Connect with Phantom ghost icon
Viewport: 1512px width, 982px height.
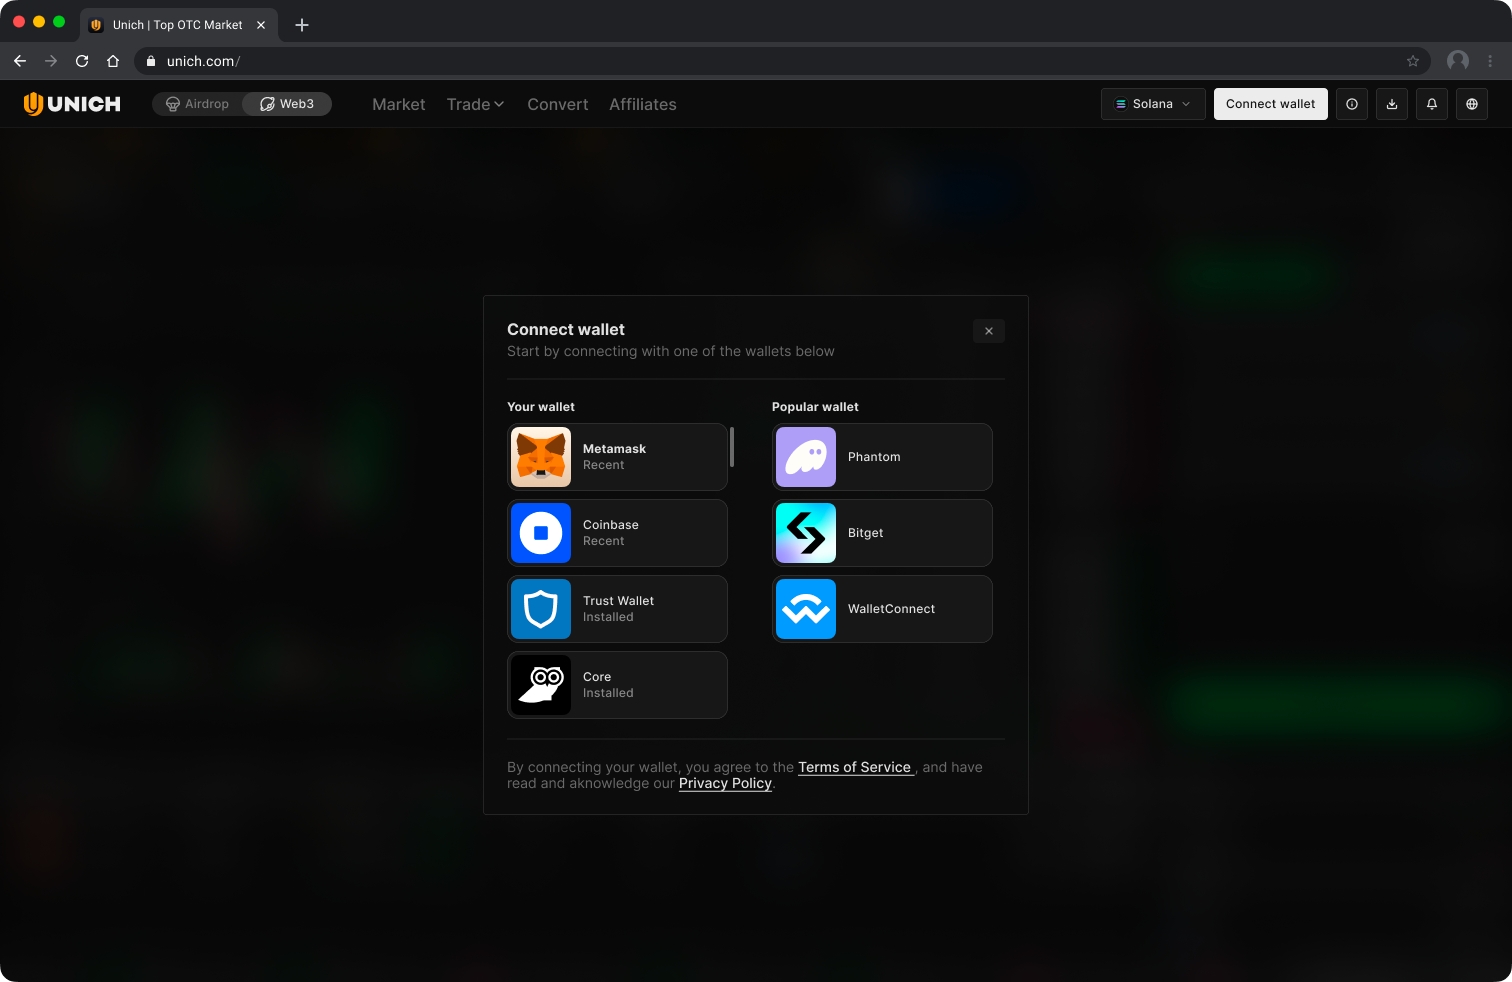click(806, 457)
